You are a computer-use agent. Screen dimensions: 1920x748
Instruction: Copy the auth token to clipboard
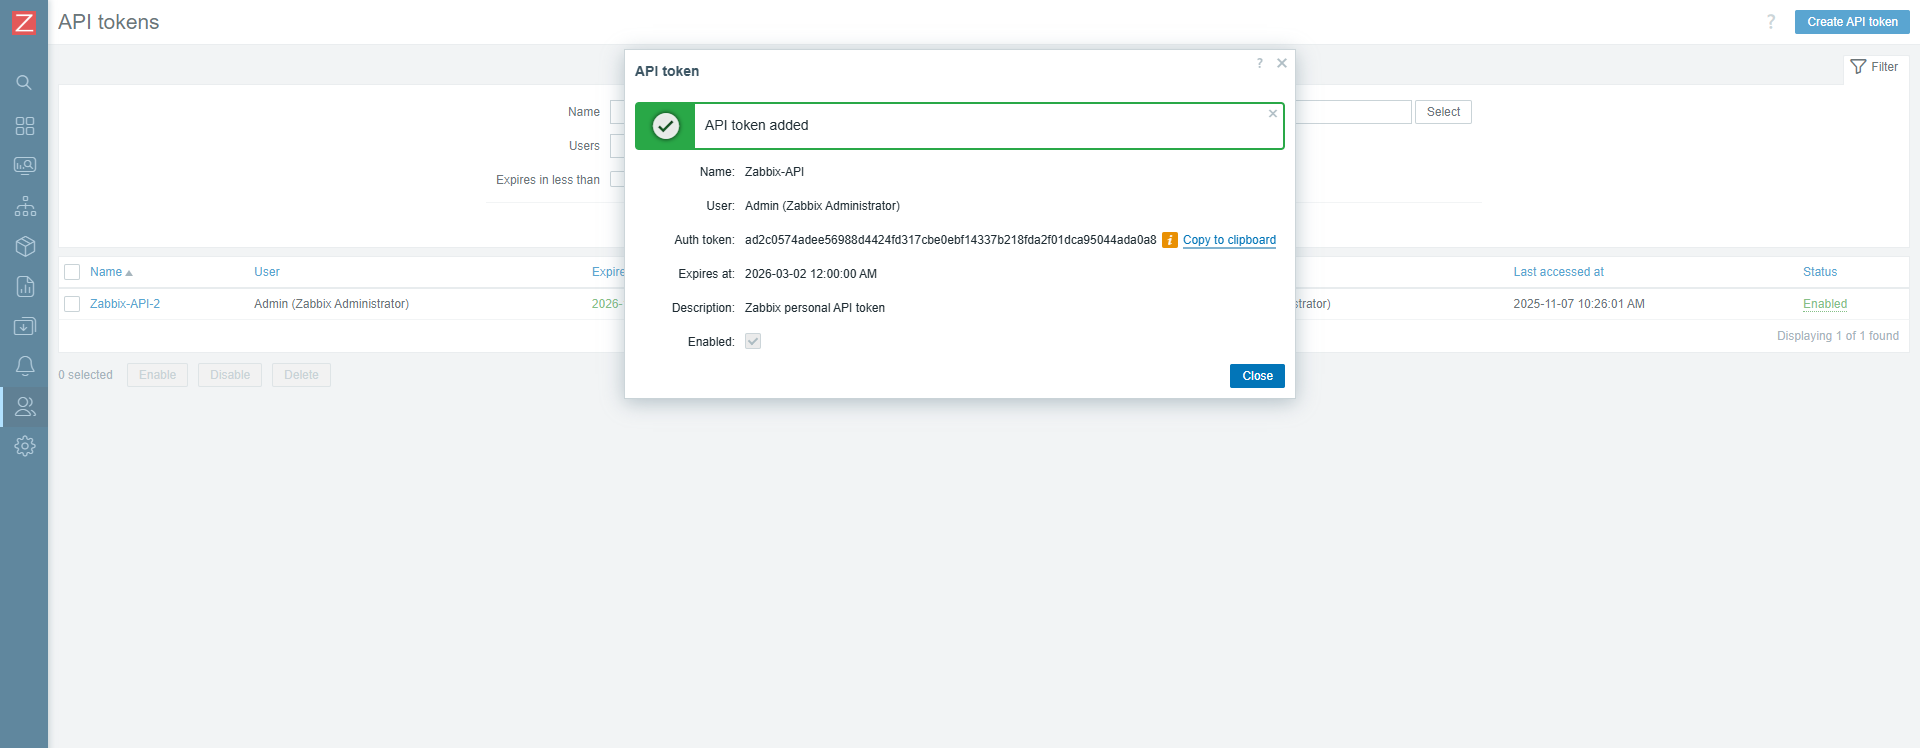1229,240
